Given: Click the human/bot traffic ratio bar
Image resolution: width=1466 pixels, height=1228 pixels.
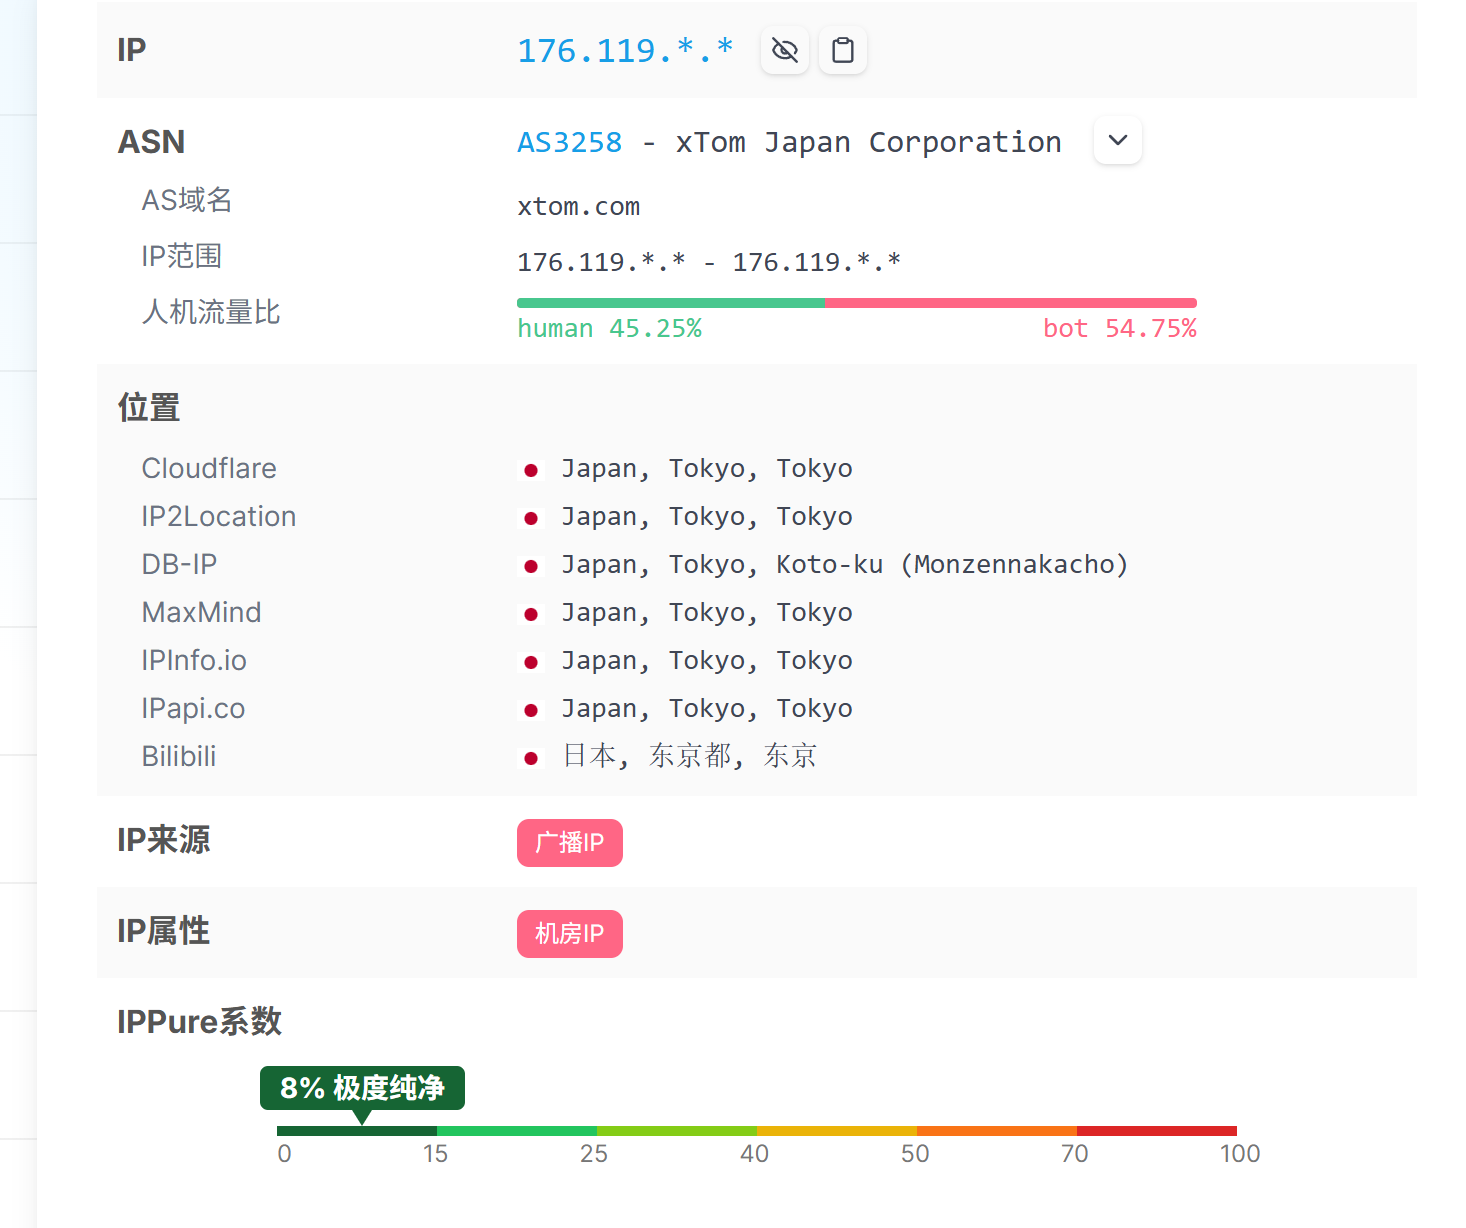Looking at the screenshot, I should (x=856, y=303).
